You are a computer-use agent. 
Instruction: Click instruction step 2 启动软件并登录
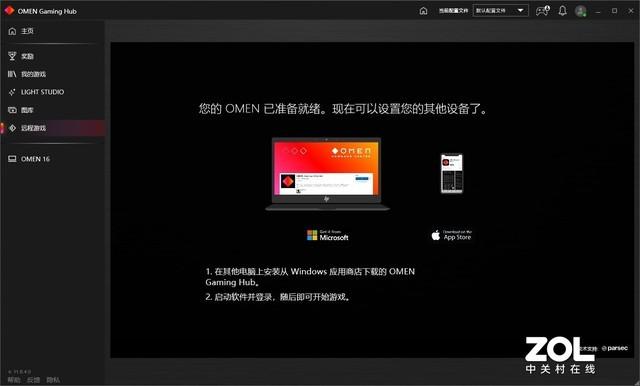[278, 297]
